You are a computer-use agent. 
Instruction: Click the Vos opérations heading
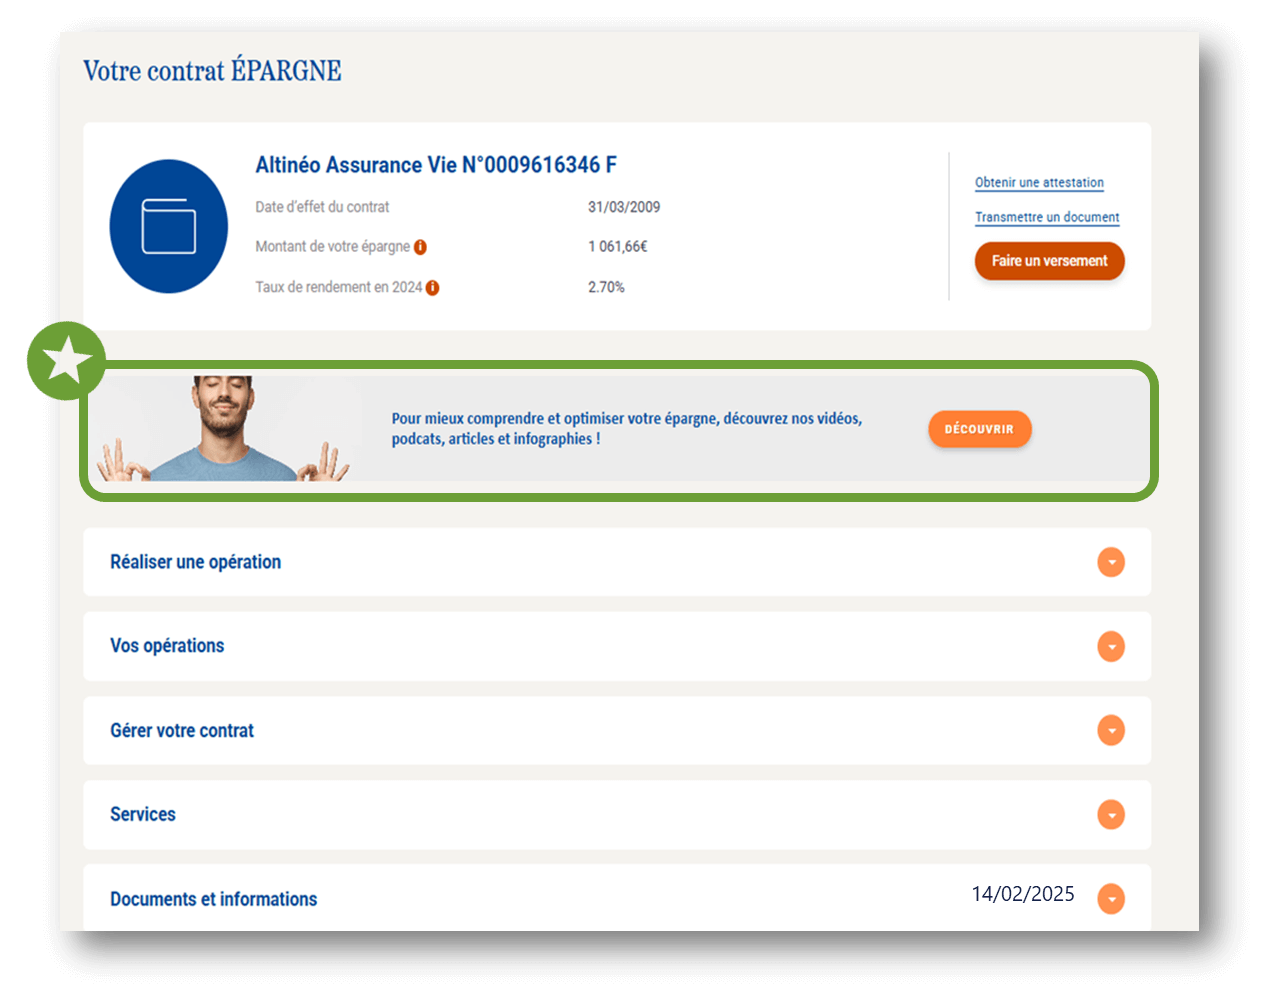167,646
